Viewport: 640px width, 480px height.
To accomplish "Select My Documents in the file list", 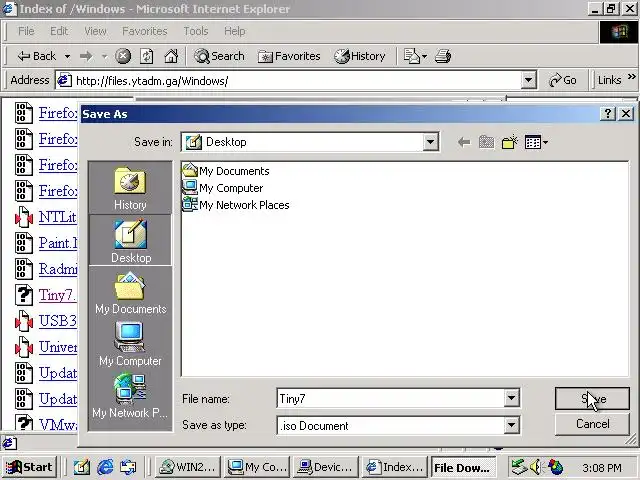I will click(226, 171).
